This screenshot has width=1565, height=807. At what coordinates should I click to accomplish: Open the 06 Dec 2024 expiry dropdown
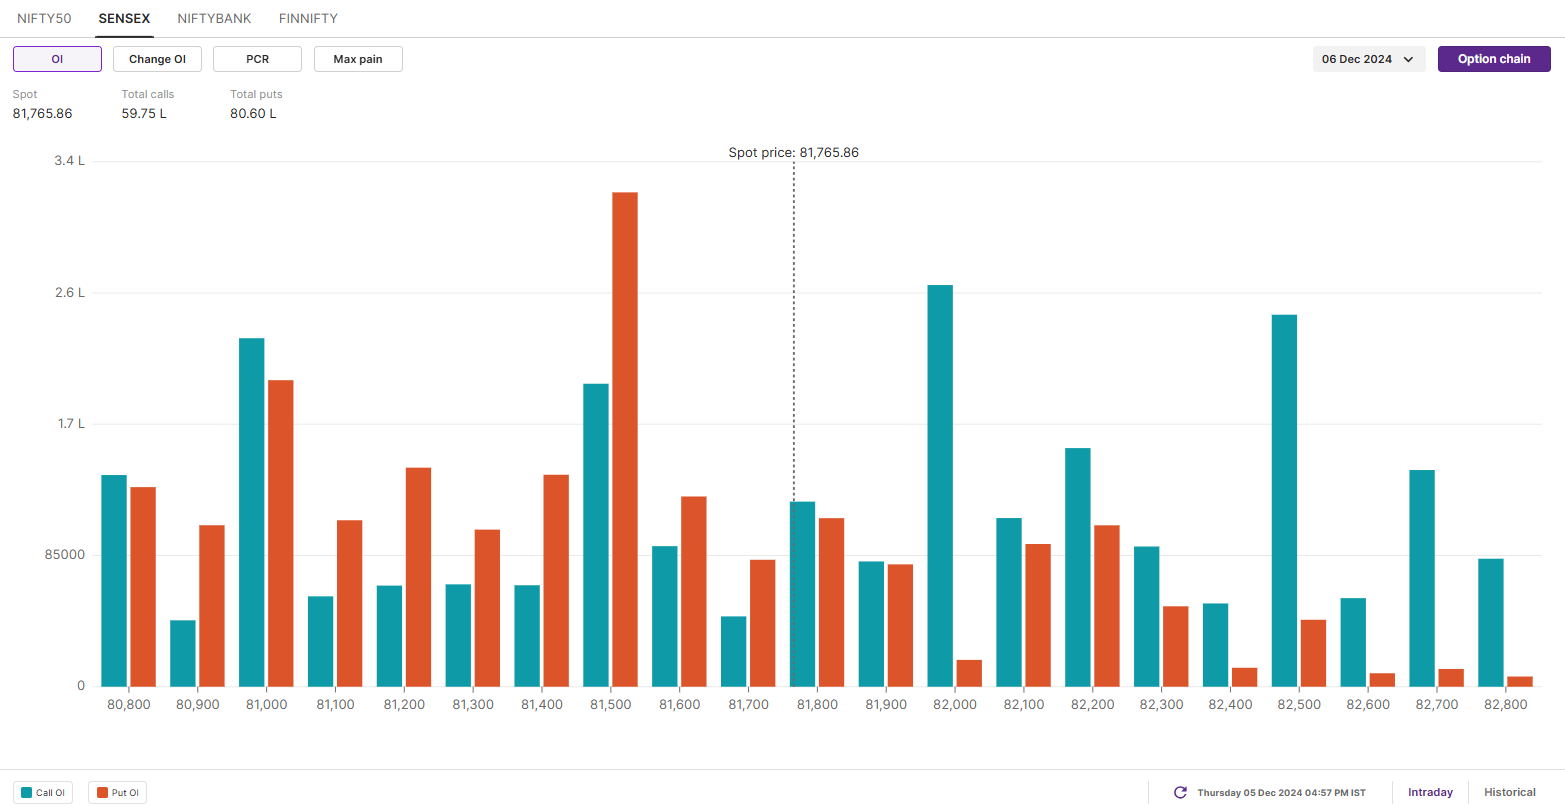(1369, 59)
